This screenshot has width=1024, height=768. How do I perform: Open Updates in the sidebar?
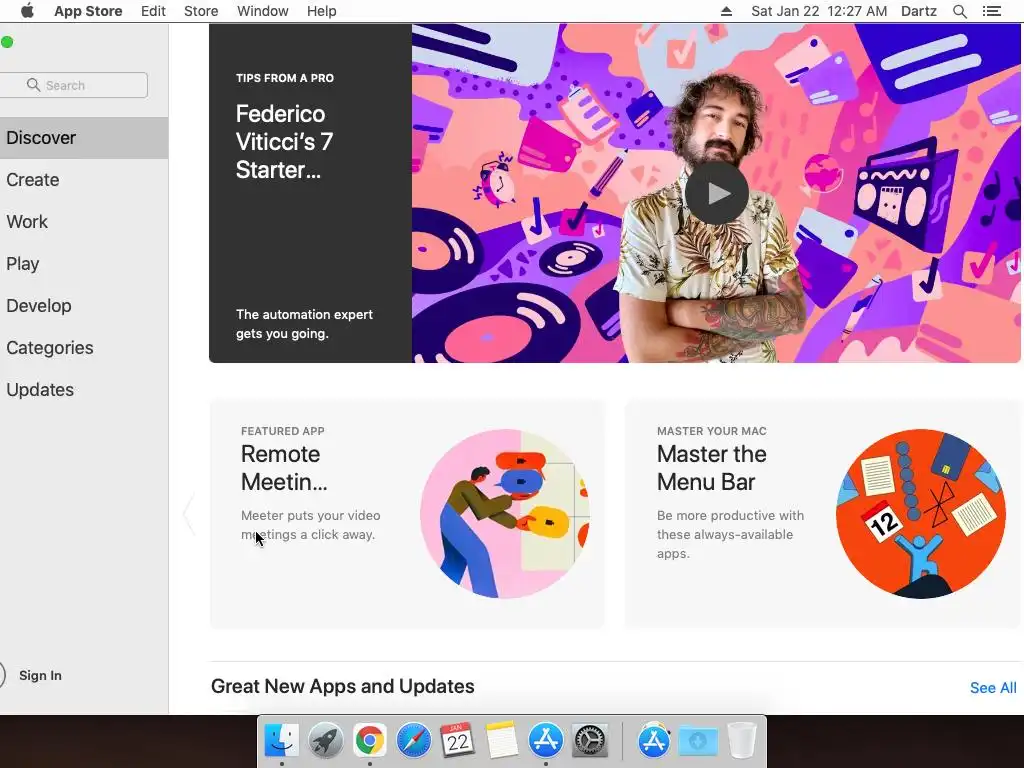click(x=84, y=390)
